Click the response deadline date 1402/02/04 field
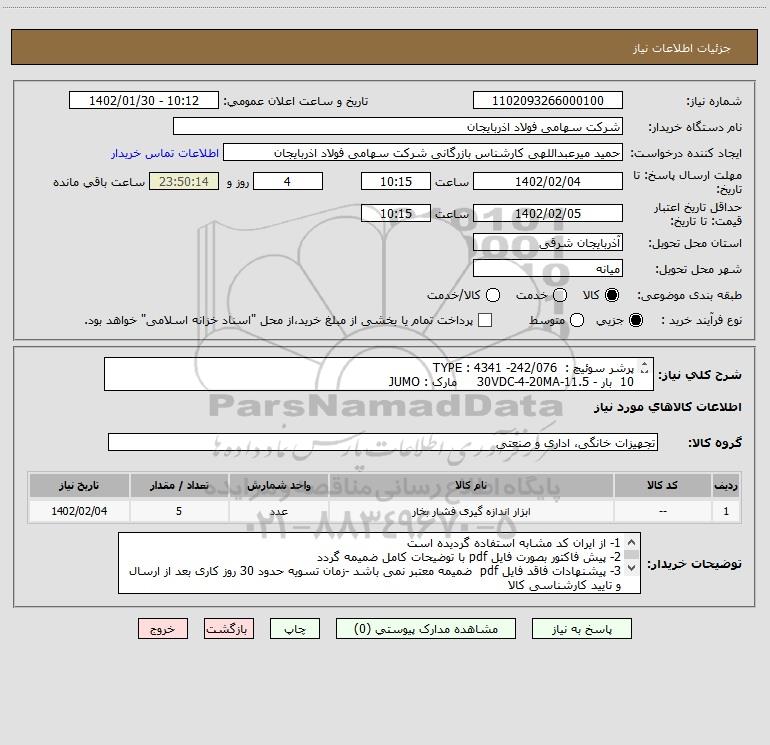 pos(548,181)
